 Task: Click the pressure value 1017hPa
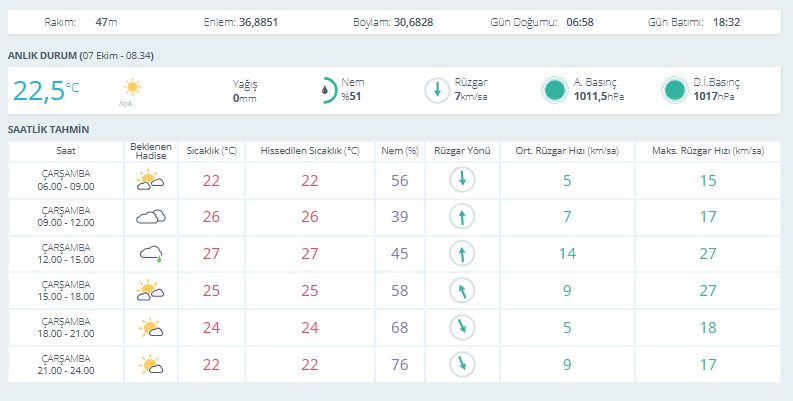714,96
